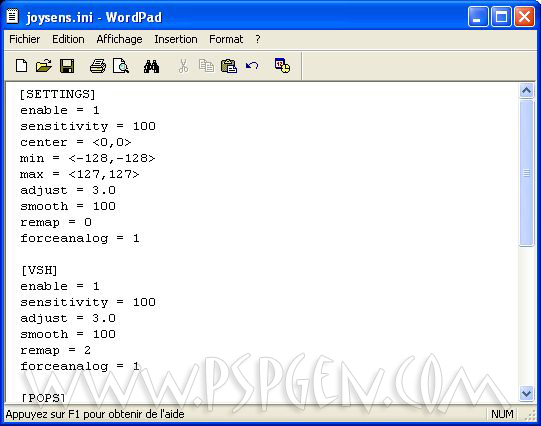Click the 'remap = 2' line
Viewport: 541px width, 426px height.
pos(56,350)
